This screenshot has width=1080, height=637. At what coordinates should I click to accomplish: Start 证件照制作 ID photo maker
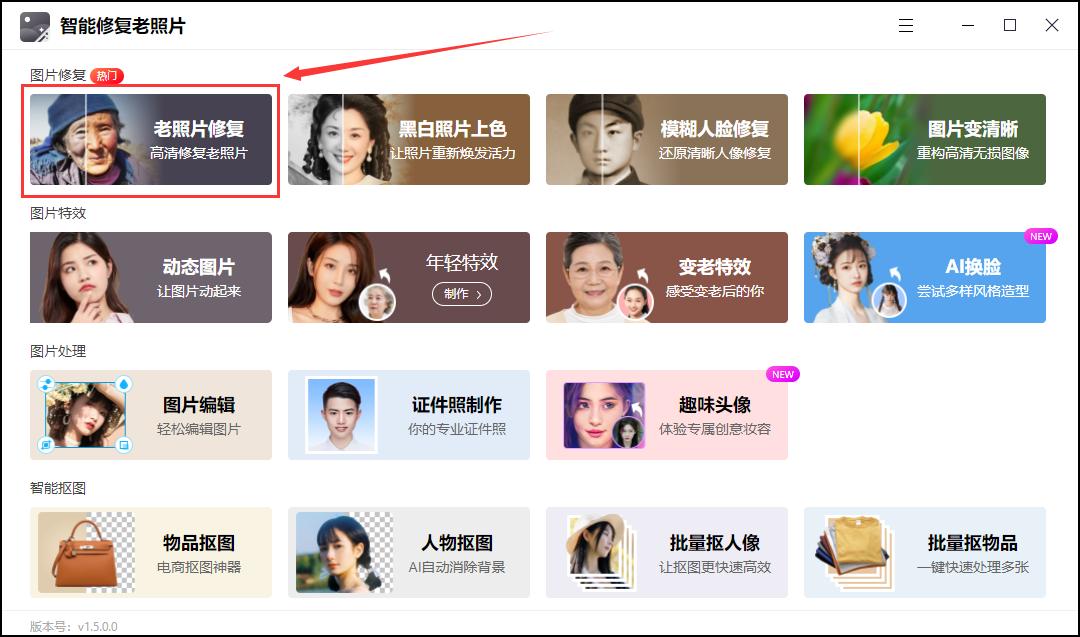tap(408, 415)
